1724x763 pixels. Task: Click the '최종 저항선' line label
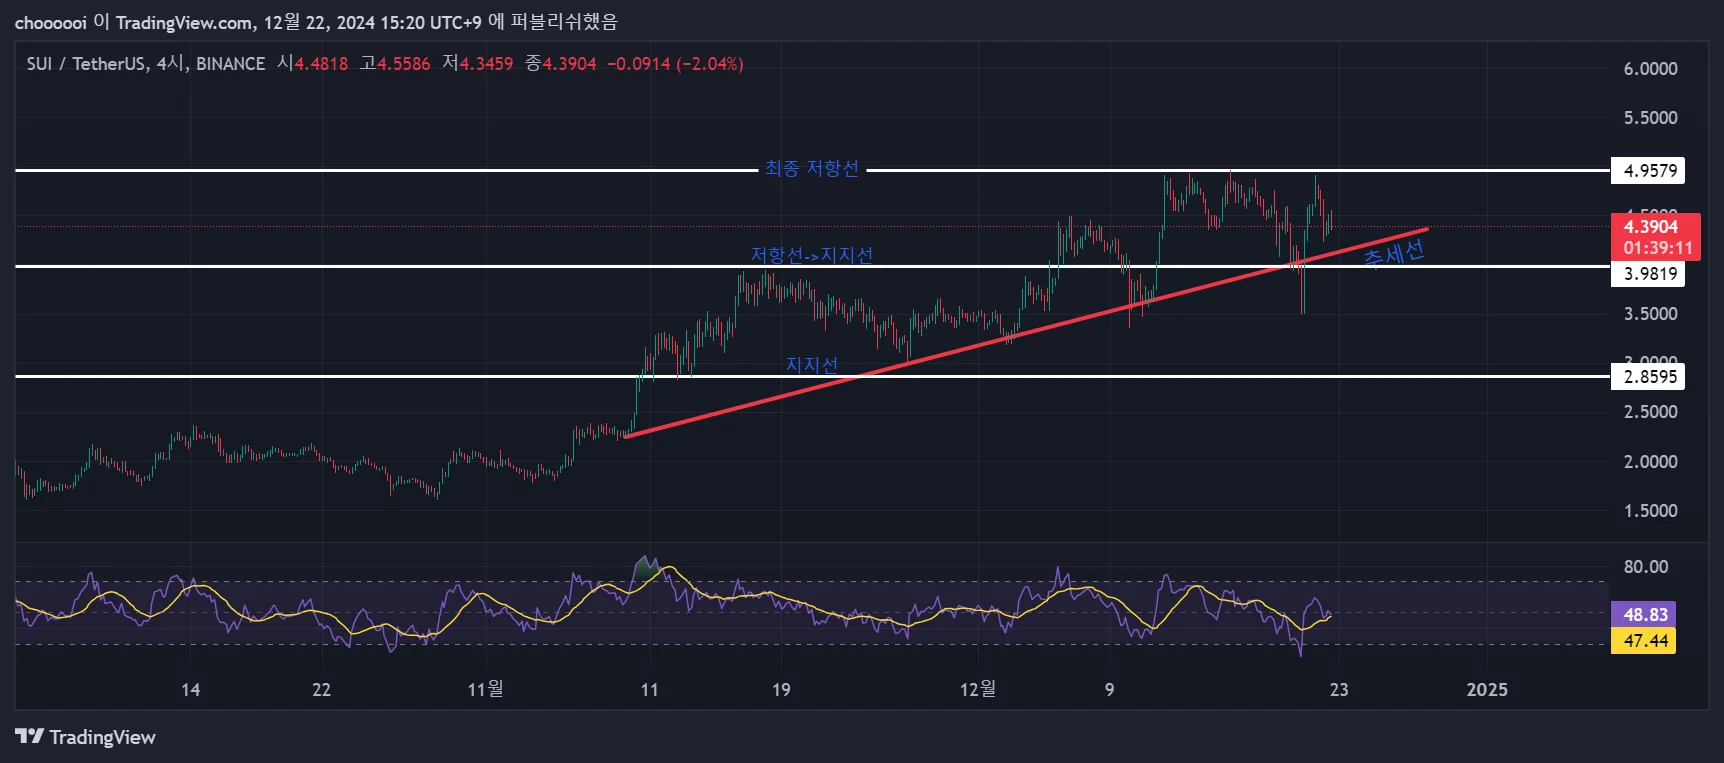tap(812, 168)
